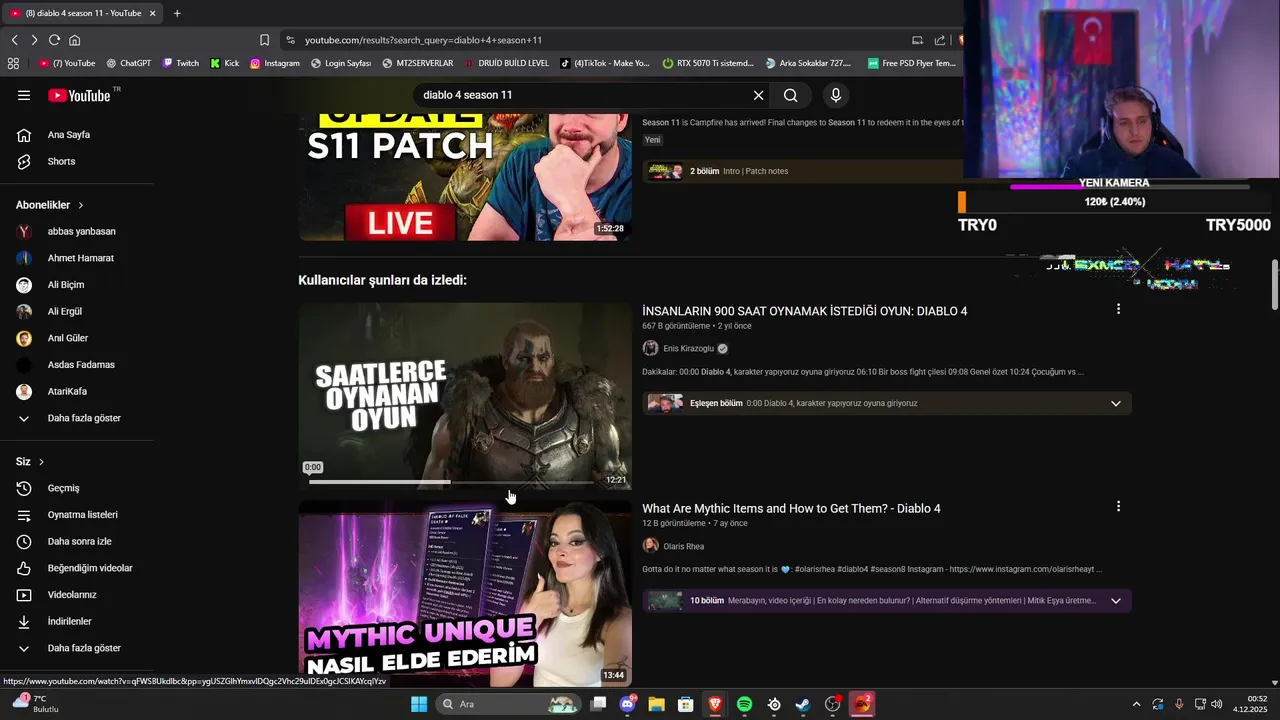The width and height of the screenshot is (1280, 720).
Task: Go back in the browser
Action: tap(15, 40)
